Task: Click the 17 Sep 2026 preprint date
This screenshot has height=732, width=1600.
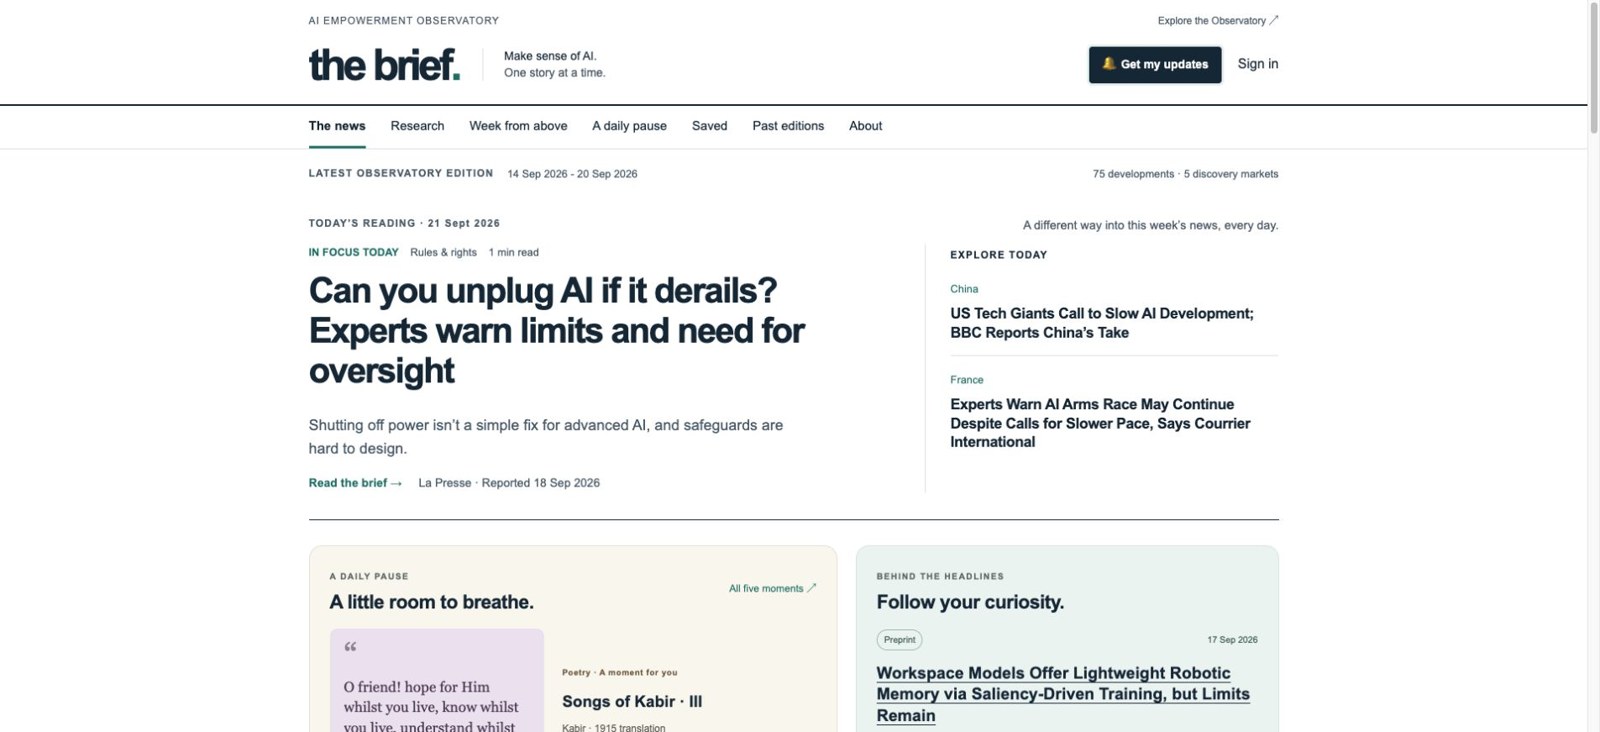Action: coord(1232,640)
